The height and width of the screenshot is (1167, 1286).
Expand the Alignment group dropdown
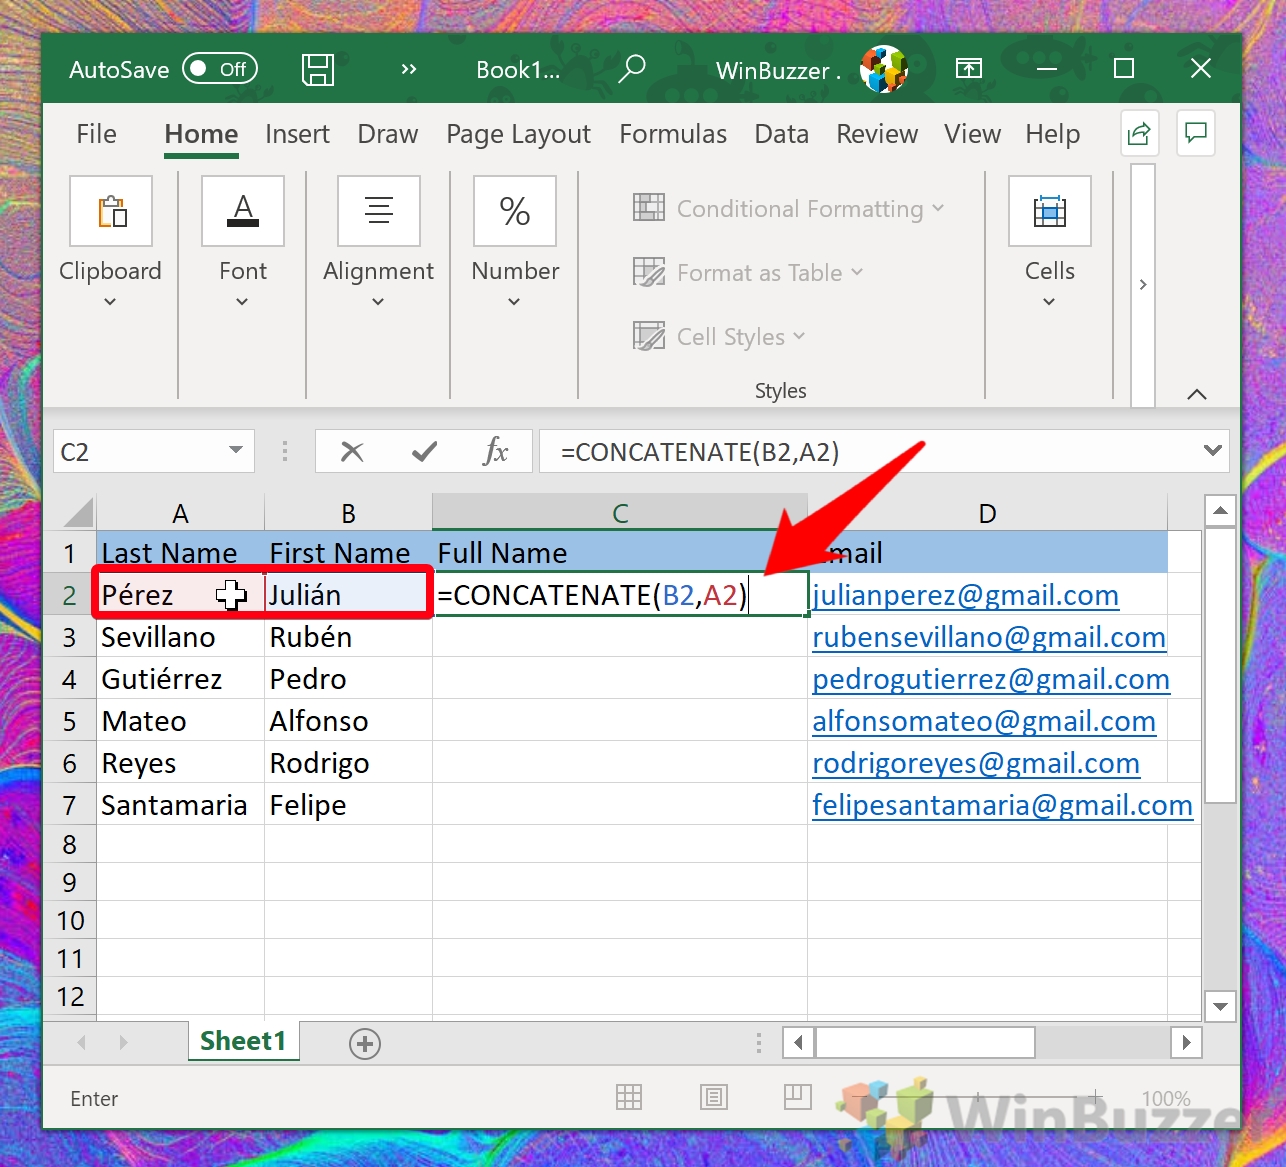[378, 302]
